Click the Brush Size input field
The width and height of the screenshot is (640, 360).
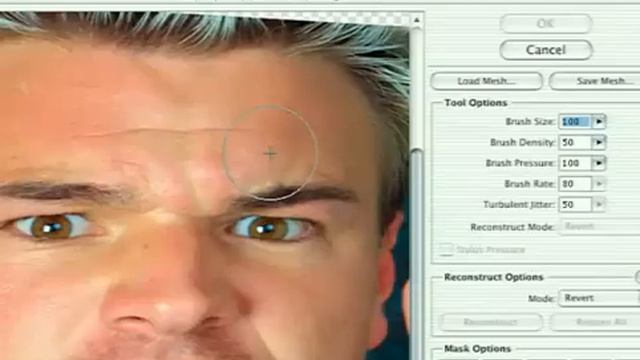tap(575, 122)
